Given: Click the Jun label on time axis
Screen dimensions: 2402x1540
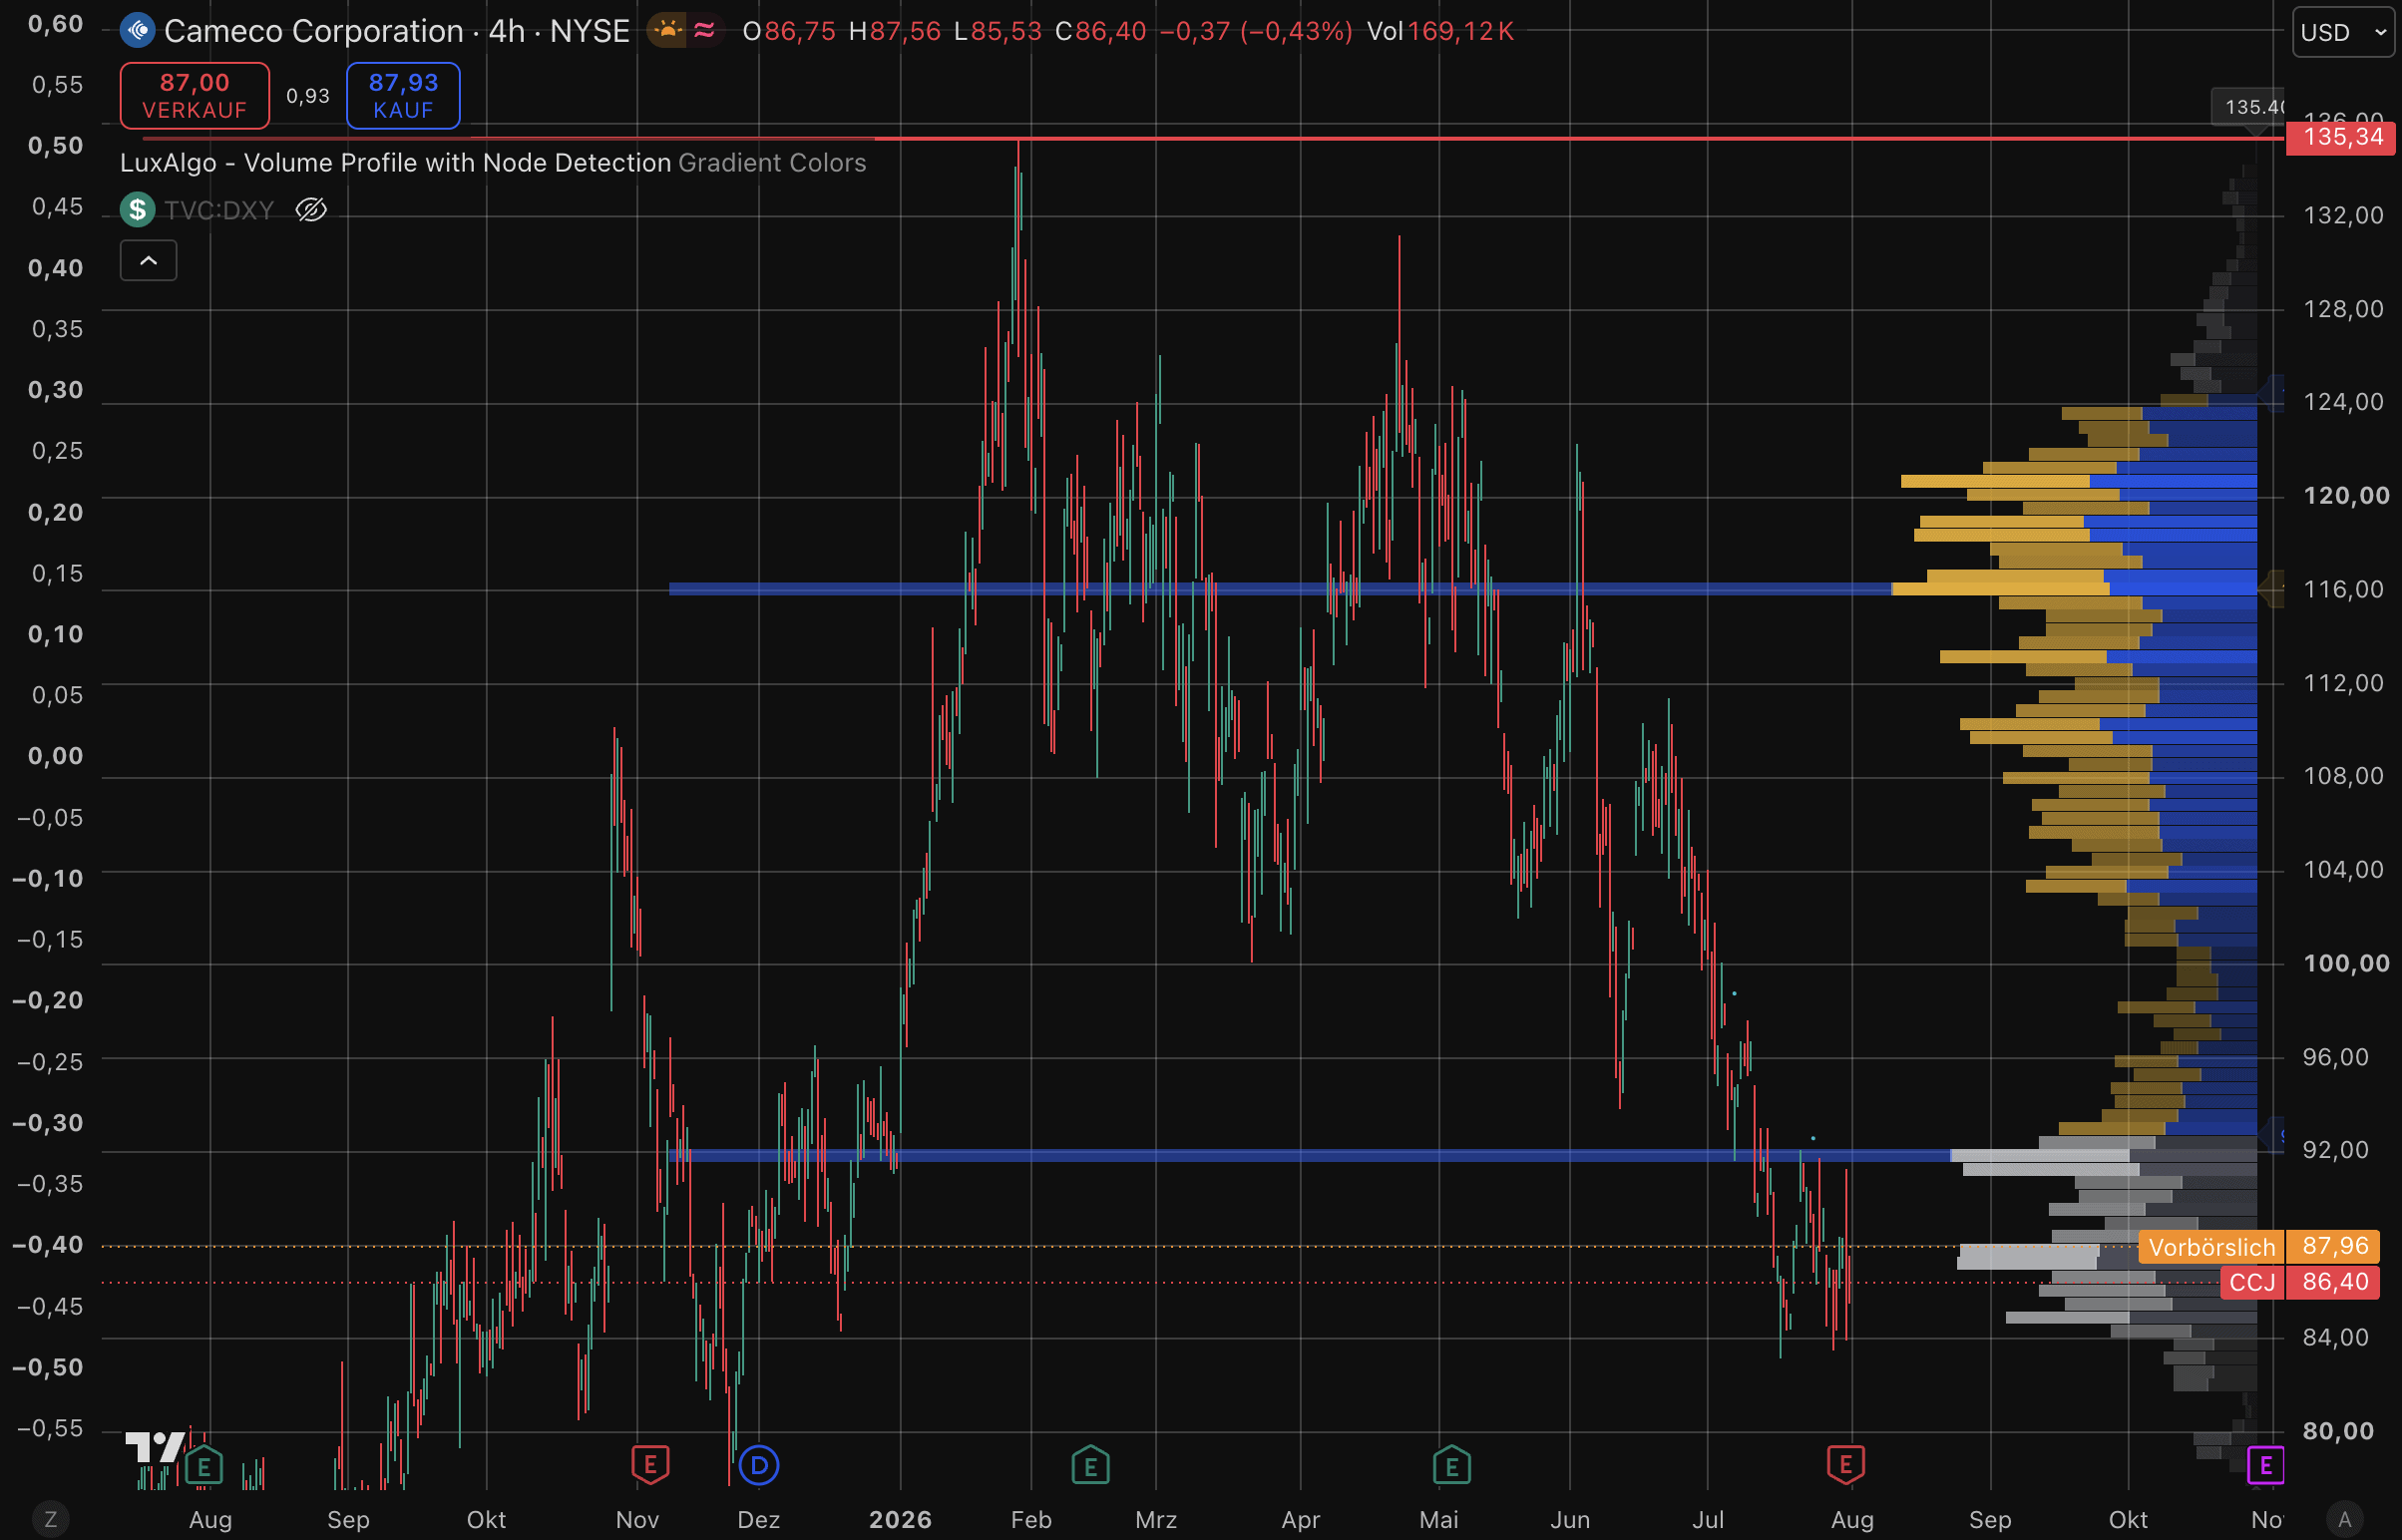Looking at the screenshot, I should (1570, 1520).
